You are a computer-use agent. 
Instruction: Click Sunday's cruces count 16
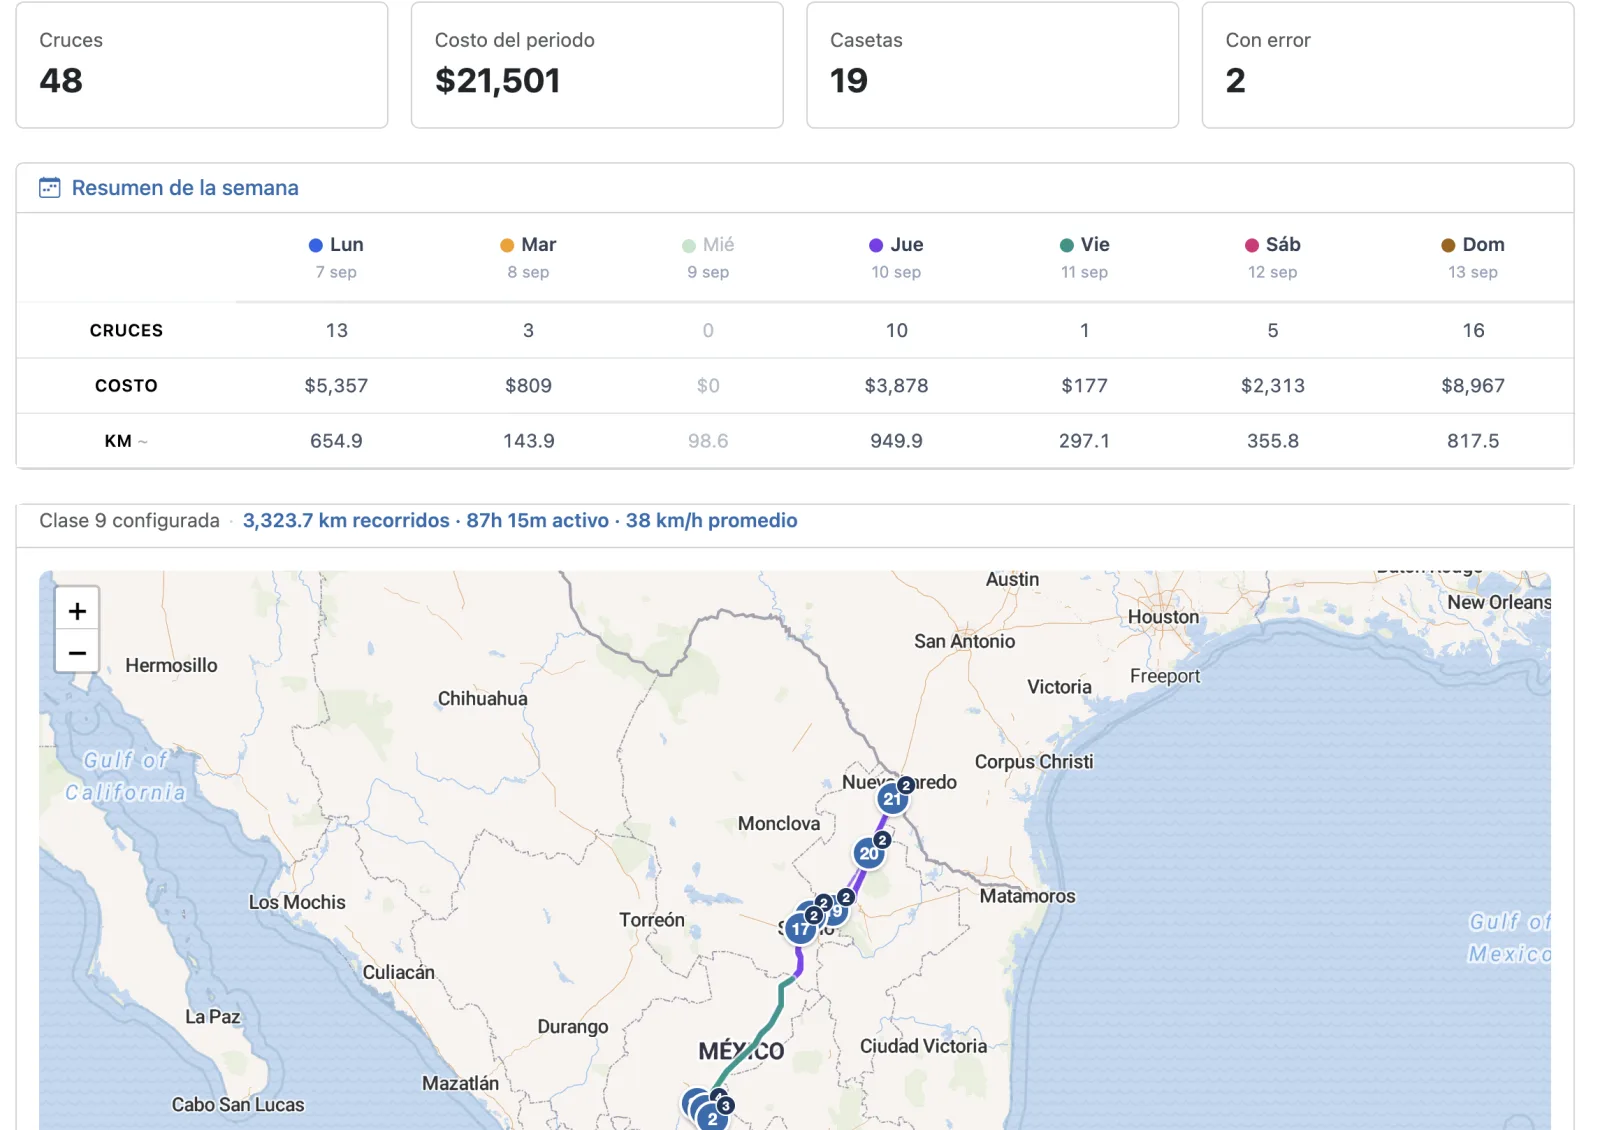click(x=1473, y=330)
